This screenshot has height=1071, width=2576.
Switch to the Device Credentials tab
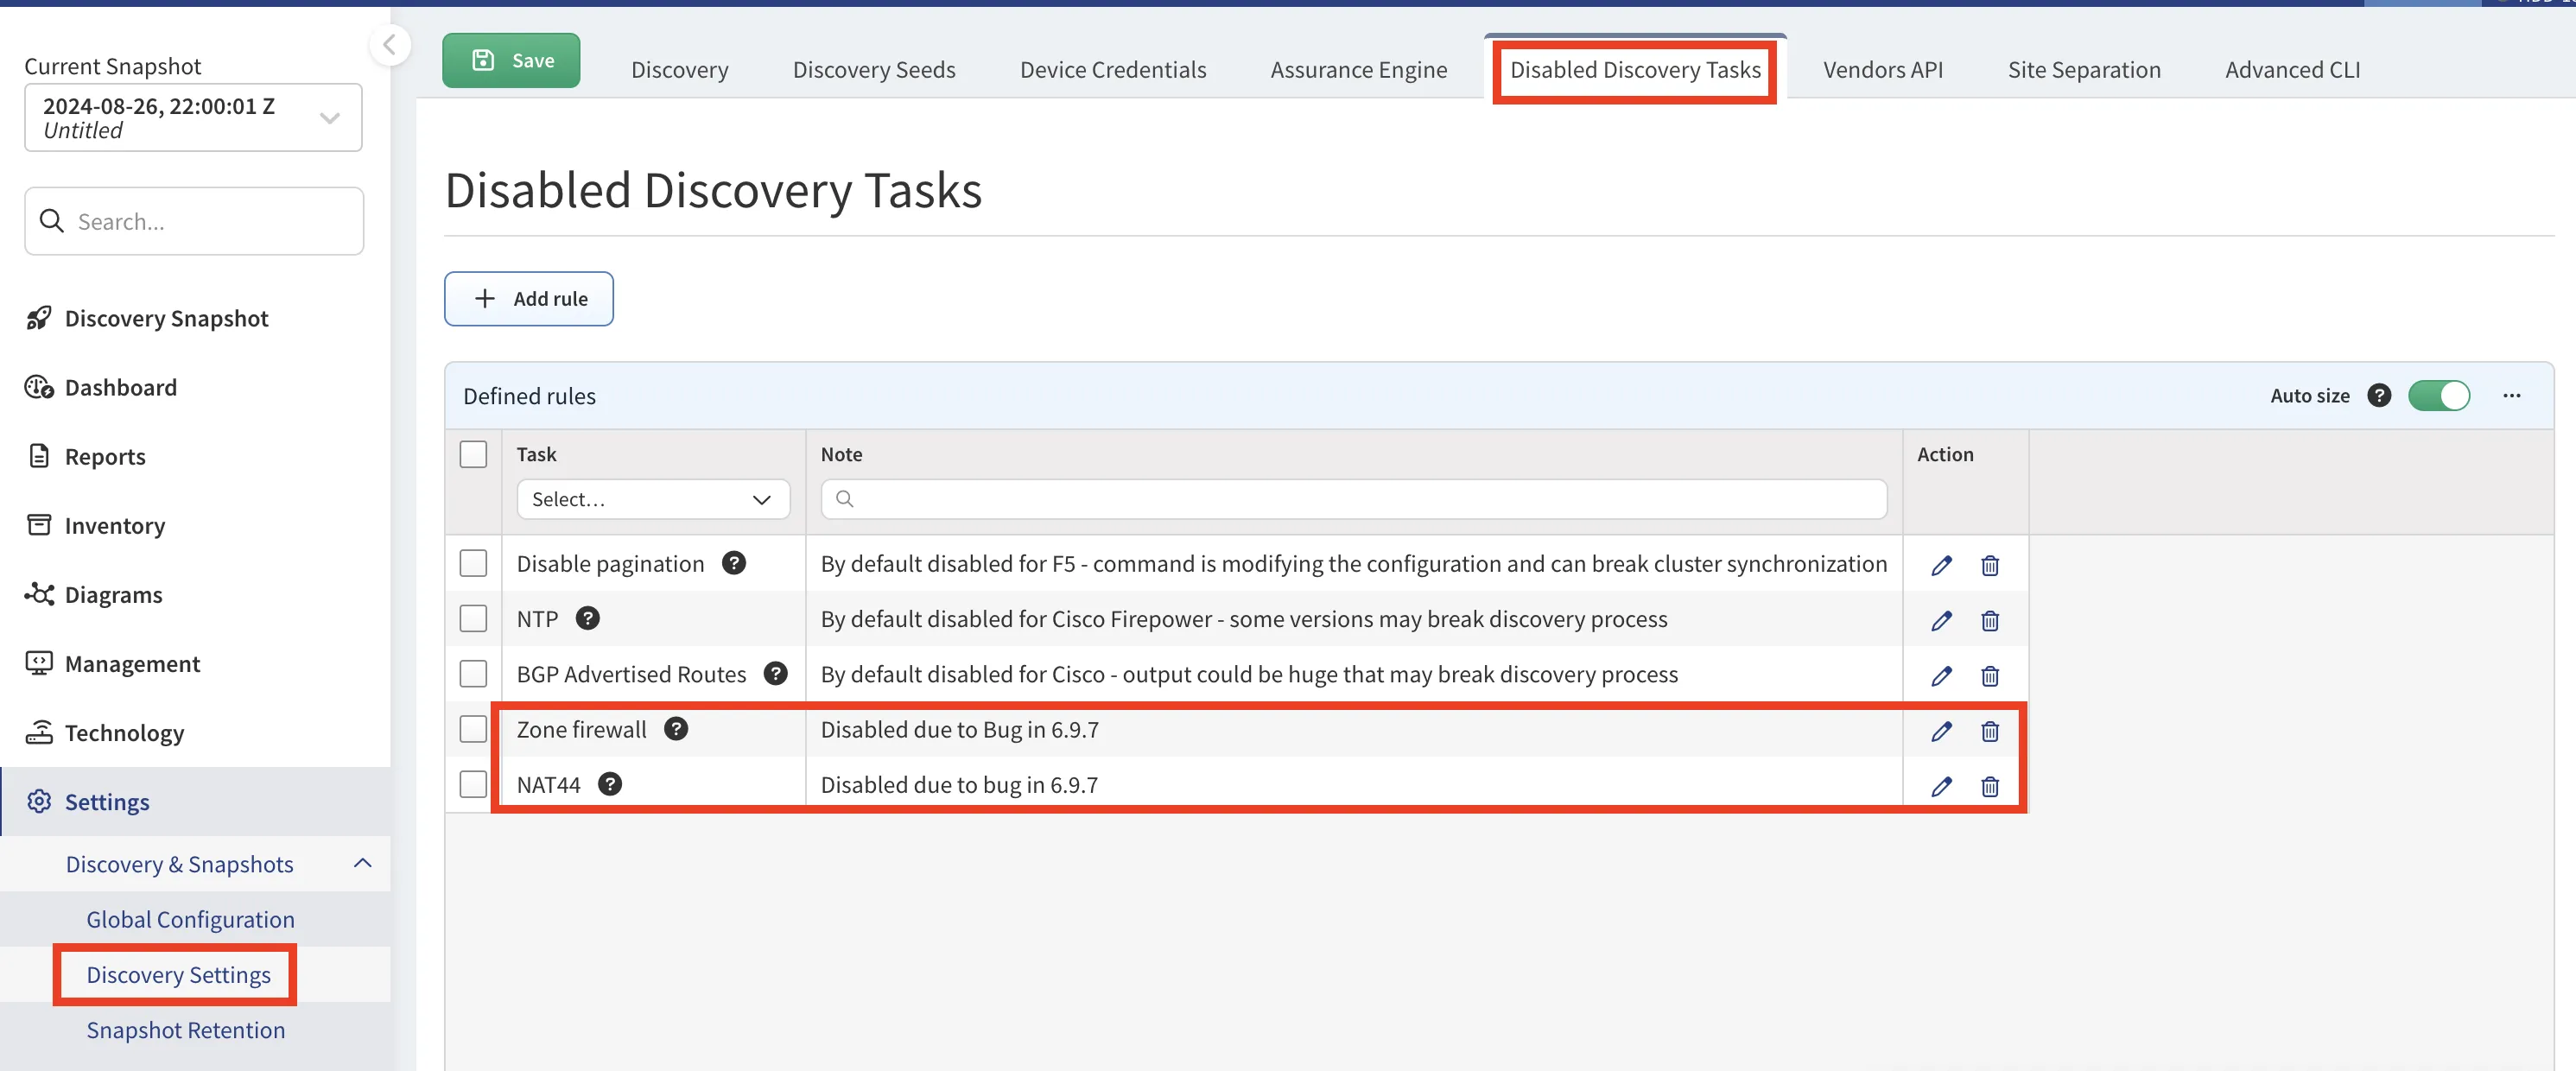[x=1113, y=69]
